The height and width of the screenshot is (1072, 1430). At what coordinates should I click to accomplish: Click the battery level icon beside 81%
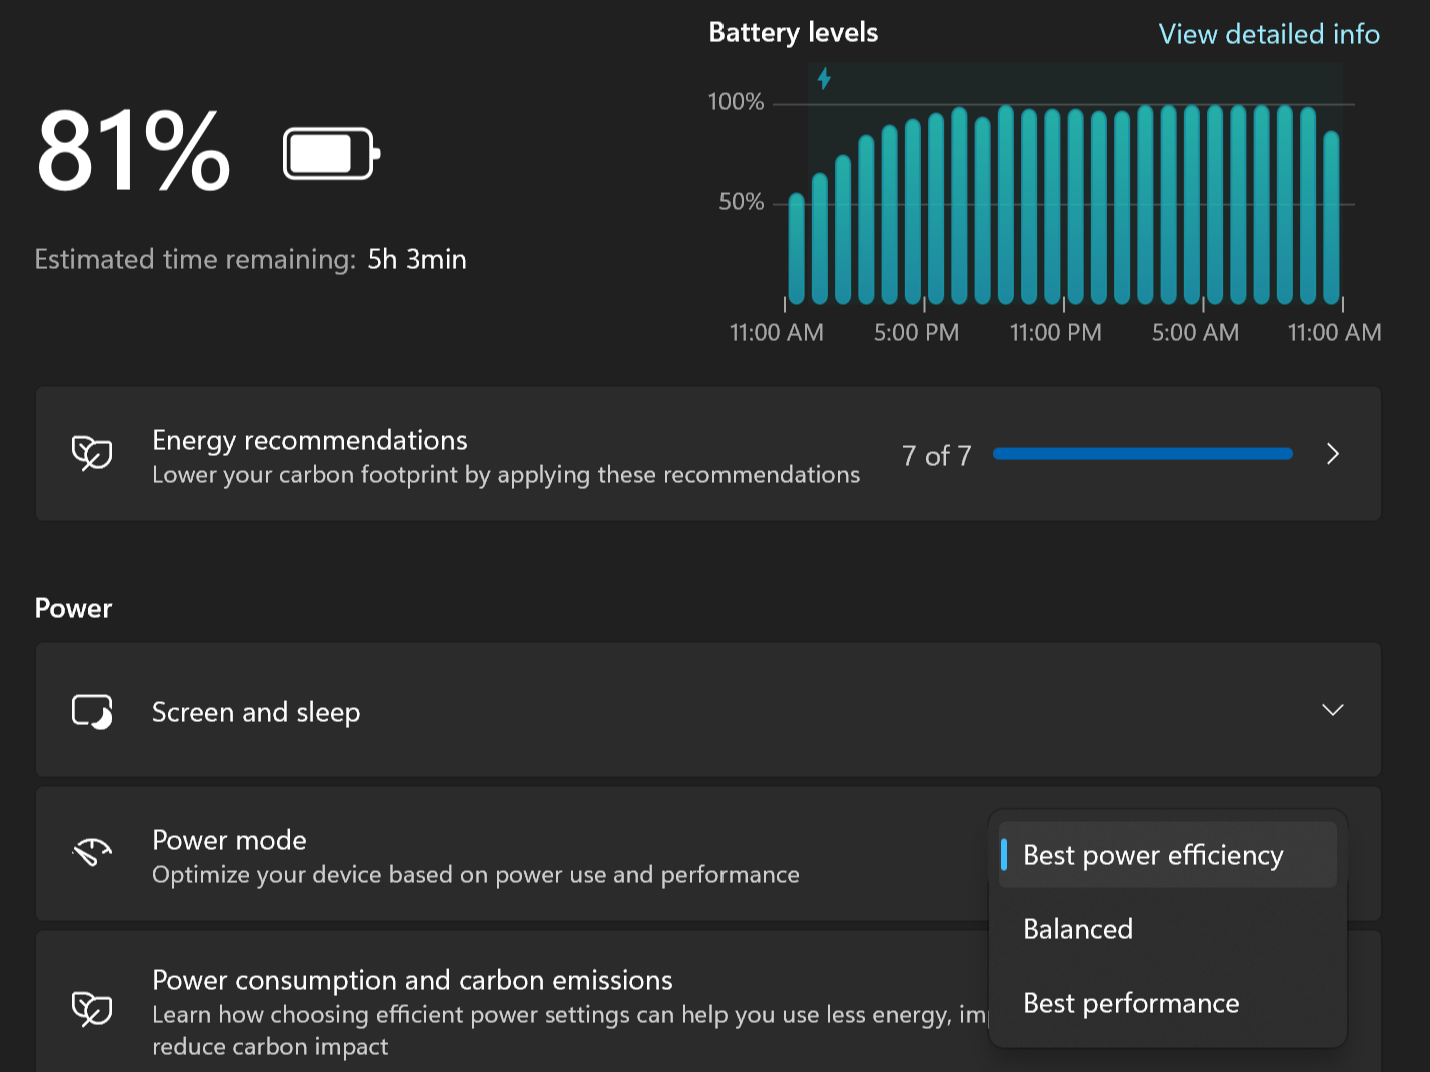330,154
